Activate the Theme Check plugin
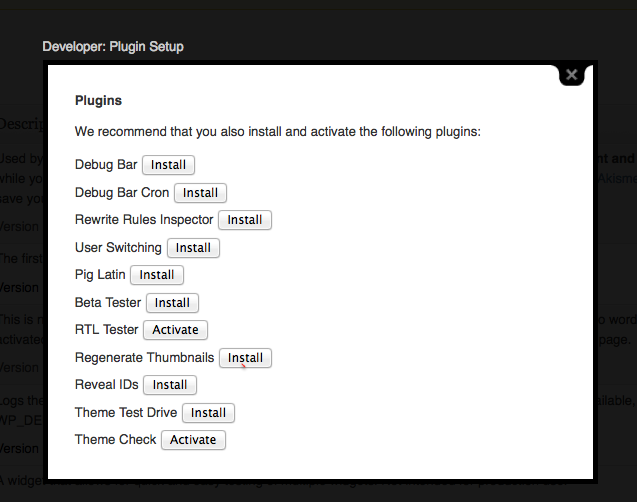 [x=193, y=439]
